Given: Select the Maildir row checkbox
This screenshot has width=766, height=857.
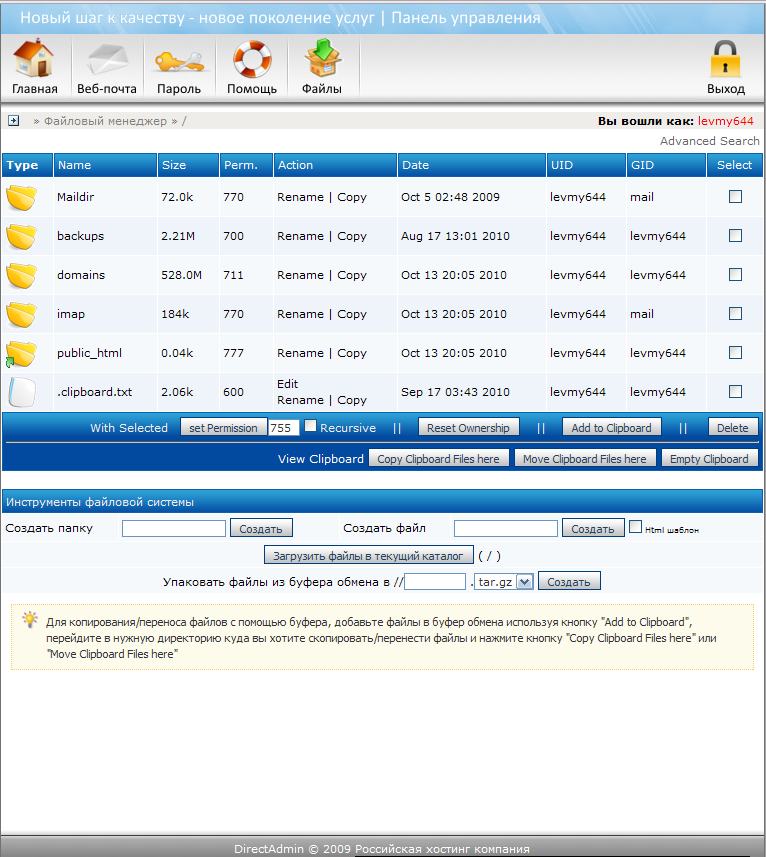Looking at the screenshot, I should [735, 196].
